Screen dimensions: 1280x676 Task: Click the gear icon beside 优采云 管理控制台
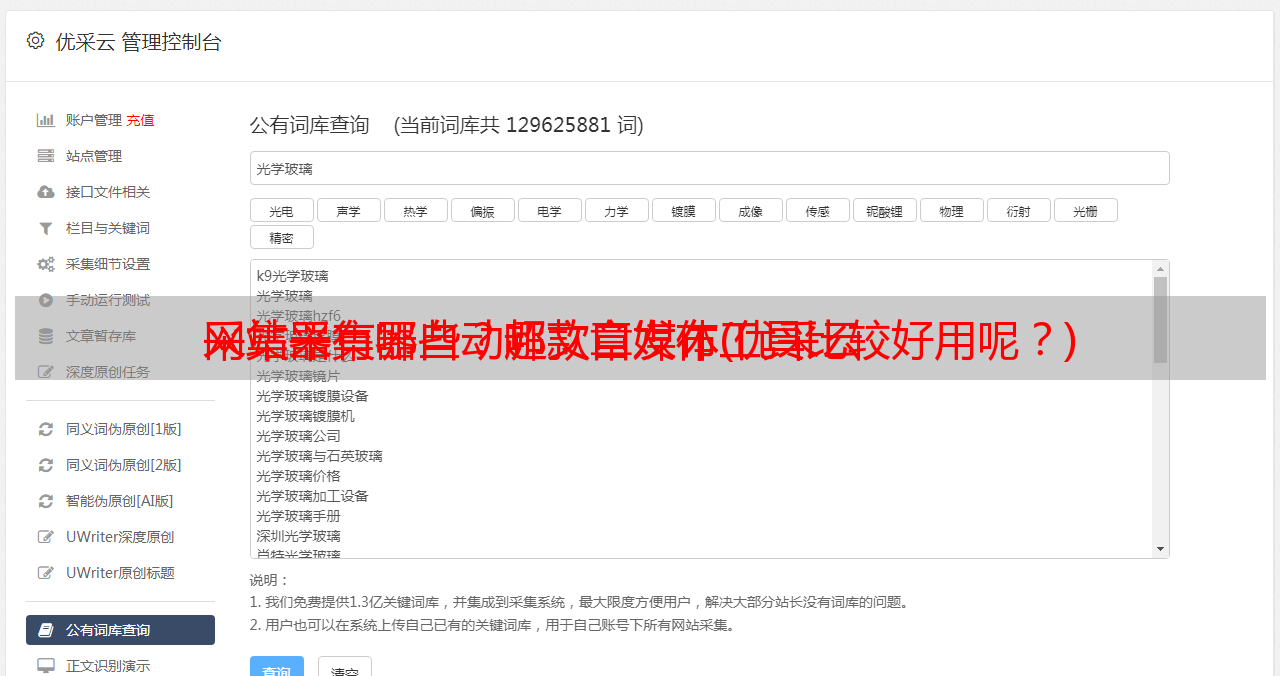click(36, 41)
